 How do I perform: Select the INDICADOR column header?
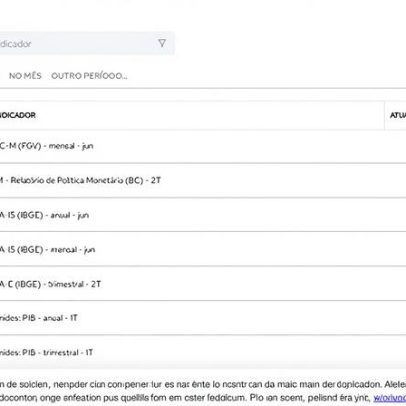tap(192, 115)
